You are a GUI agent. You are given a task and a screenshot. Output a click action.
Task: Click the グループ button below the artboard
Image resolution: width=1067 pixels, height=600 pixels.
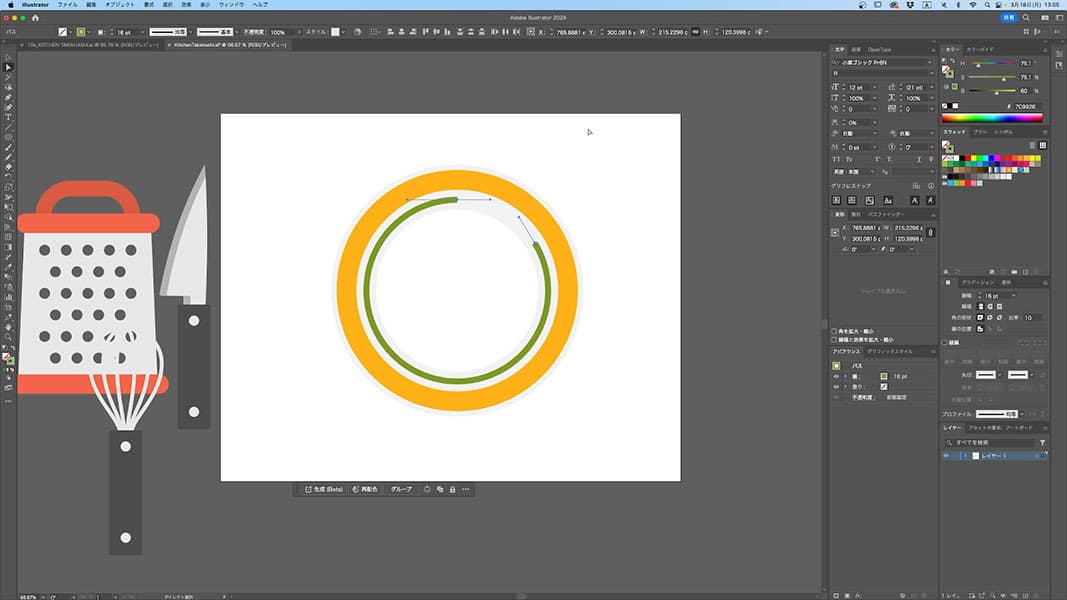tap(400, 489)
